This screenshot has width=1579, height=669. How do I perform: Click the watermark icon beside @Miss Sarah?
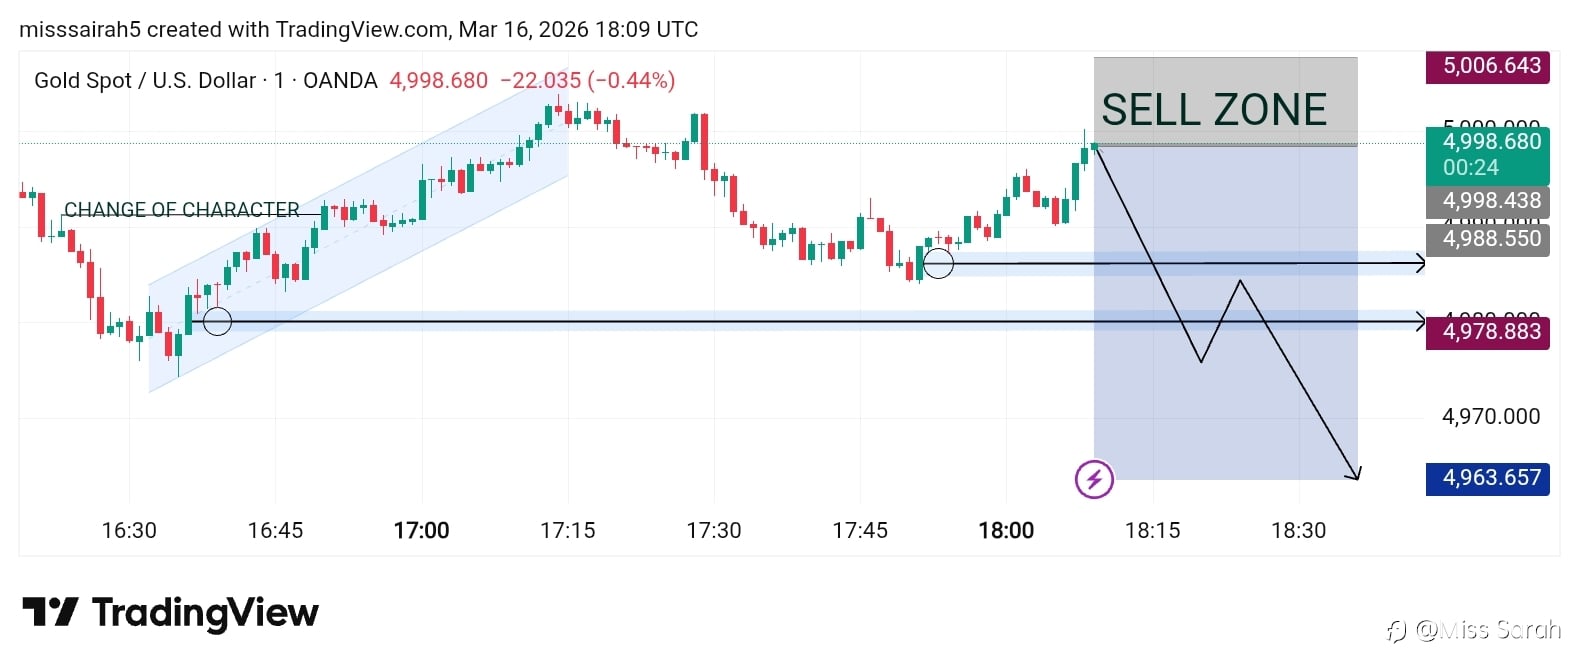[x=1397, y=631]
